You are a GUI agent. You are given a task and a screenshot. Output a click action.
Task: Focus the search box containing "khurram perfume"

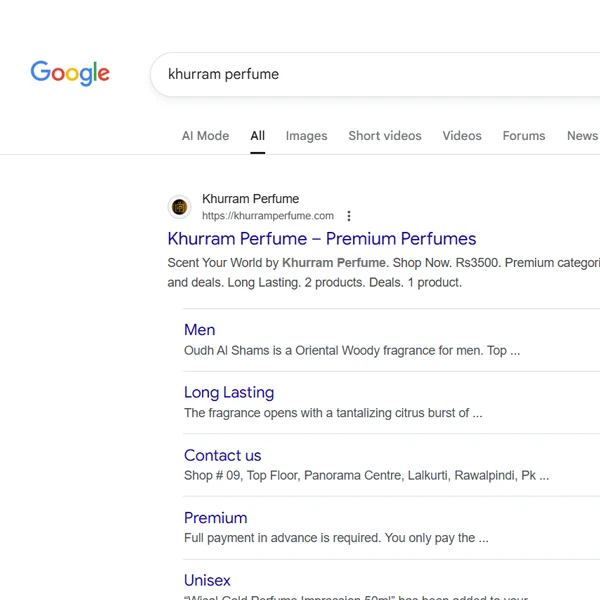tap(380, 74)
